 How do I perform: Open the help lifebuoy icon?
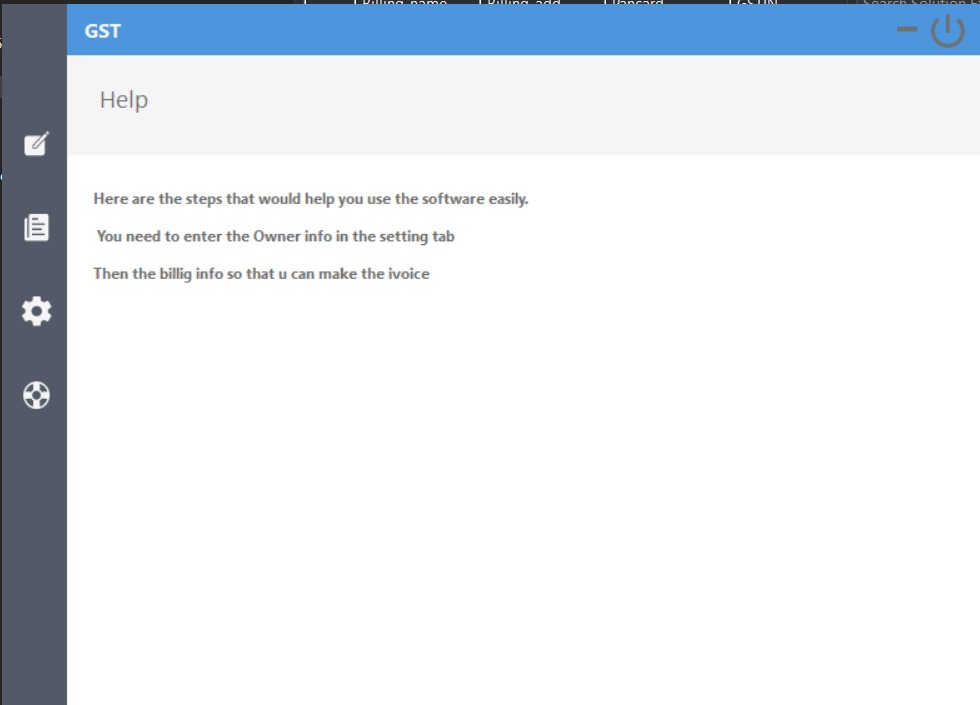pos(36,395)
